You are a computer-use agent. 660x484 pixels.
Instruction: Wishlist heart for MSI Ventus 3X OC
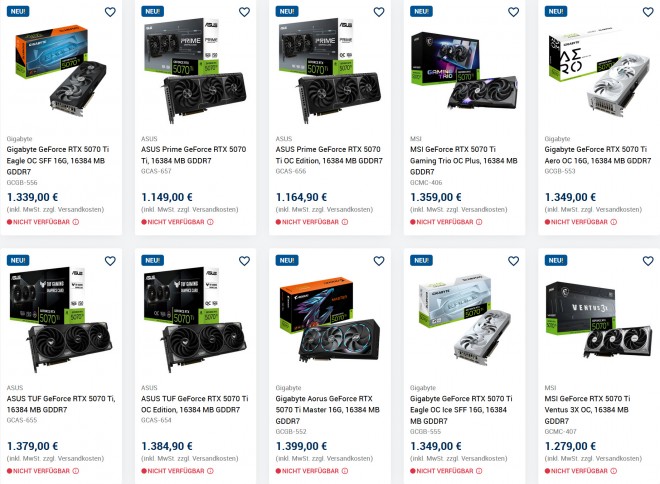point(648,261)
